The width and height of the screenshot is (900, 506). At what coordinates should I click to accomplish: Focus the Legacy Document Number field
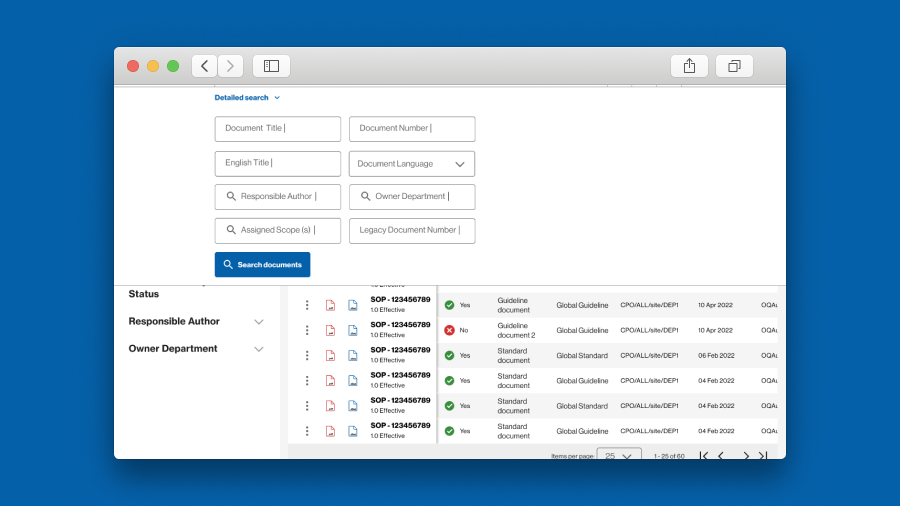412,231
